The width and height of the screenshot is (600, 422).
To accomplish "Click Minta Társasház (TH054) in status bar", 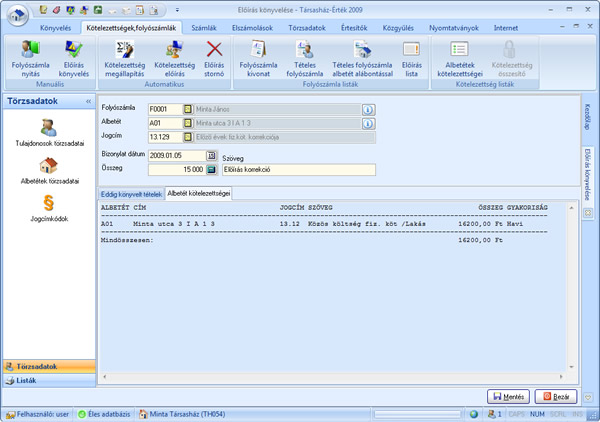I will click(x=182, y=414).
